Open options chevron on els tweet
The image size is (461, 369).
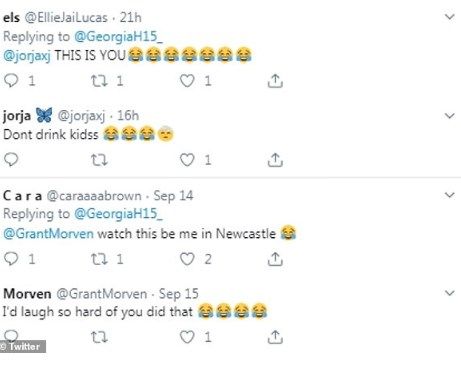(x=450, y=17)
